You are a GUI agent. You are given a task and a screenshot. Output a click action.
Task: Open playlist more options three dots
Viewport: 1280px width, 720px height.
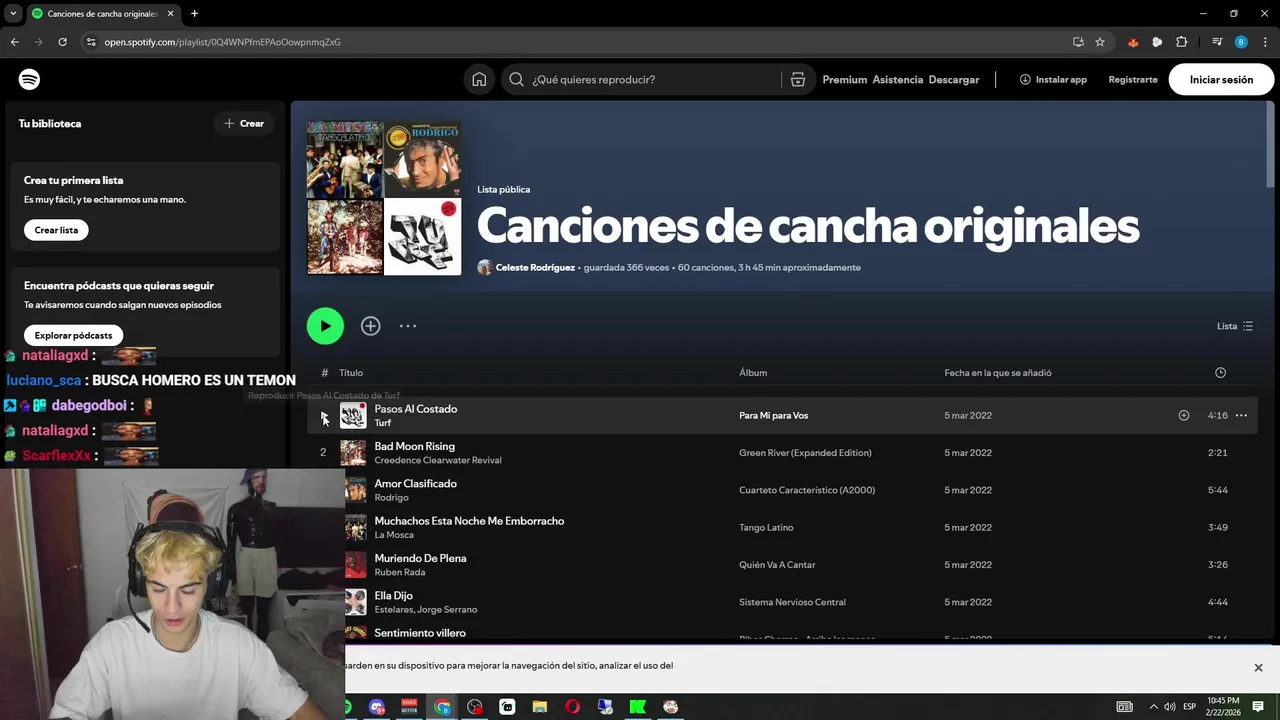408,326
